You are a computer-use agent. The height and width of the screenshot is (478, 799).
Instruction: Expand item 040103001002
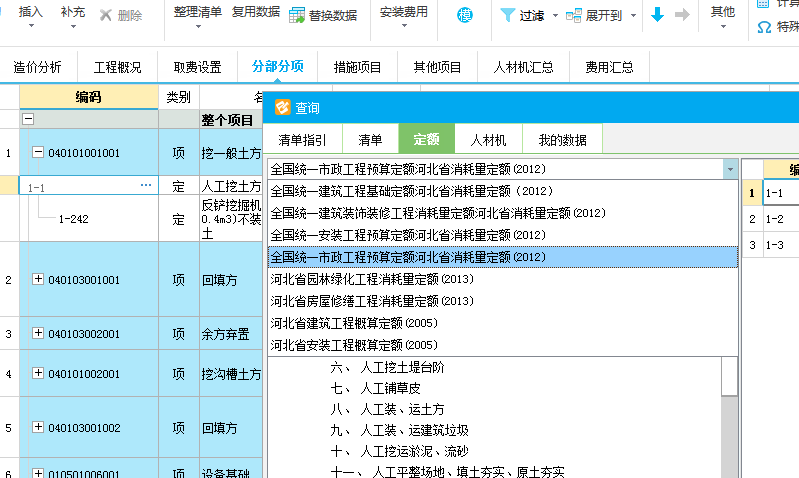coord(38,427)
